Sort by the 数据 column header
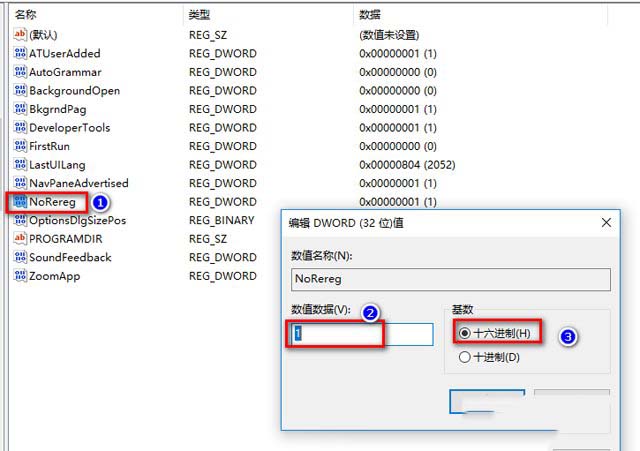Image resolution: width=640 pixels, height=451 pixels. (370, 15)
